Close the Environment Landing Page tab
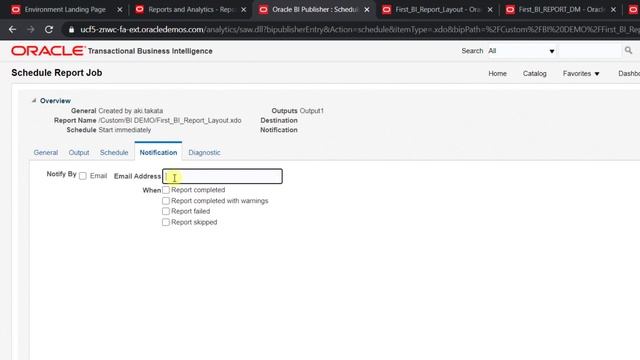This screenshot has height=360, width=640. [x=120, y=9]
